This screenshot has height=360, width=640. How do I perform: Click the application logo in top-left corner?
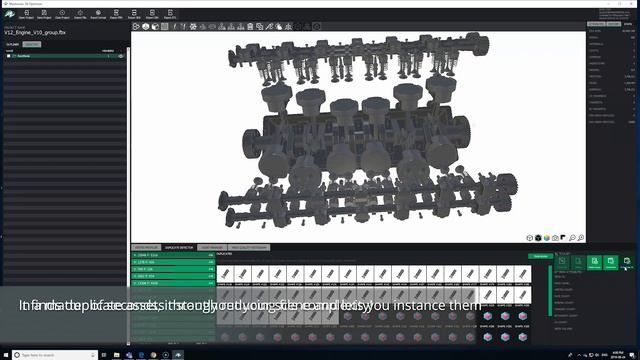(10, 14)
